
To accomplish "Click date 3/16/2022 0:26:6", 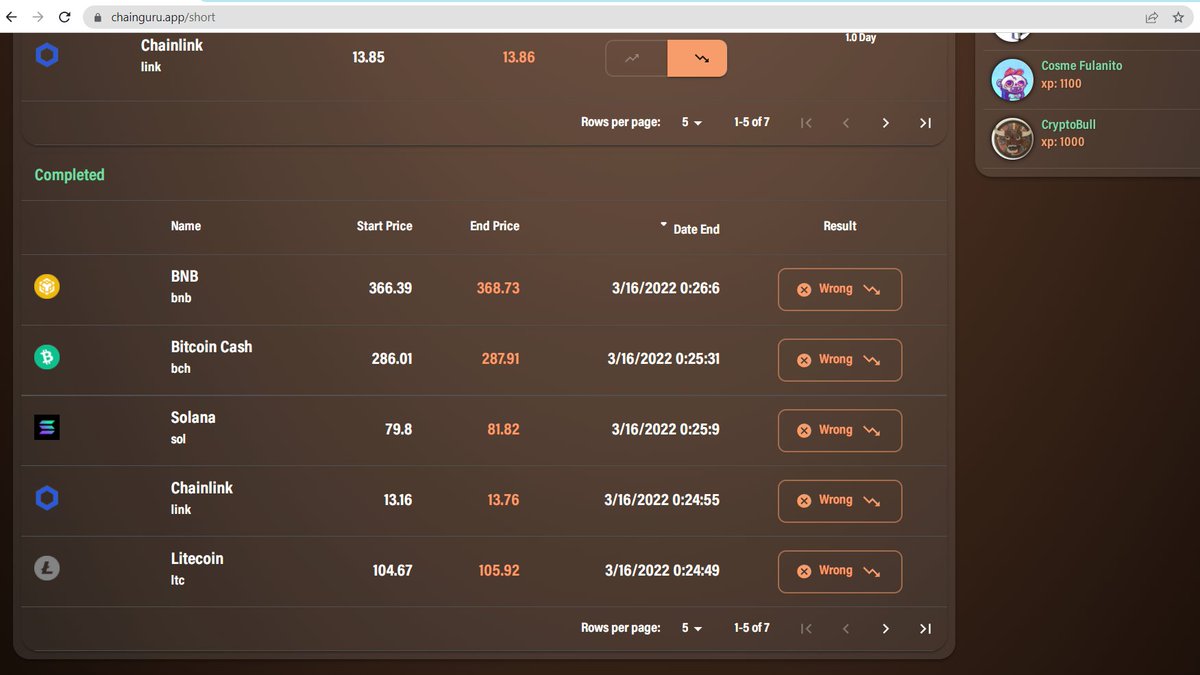I will (666, 288).
